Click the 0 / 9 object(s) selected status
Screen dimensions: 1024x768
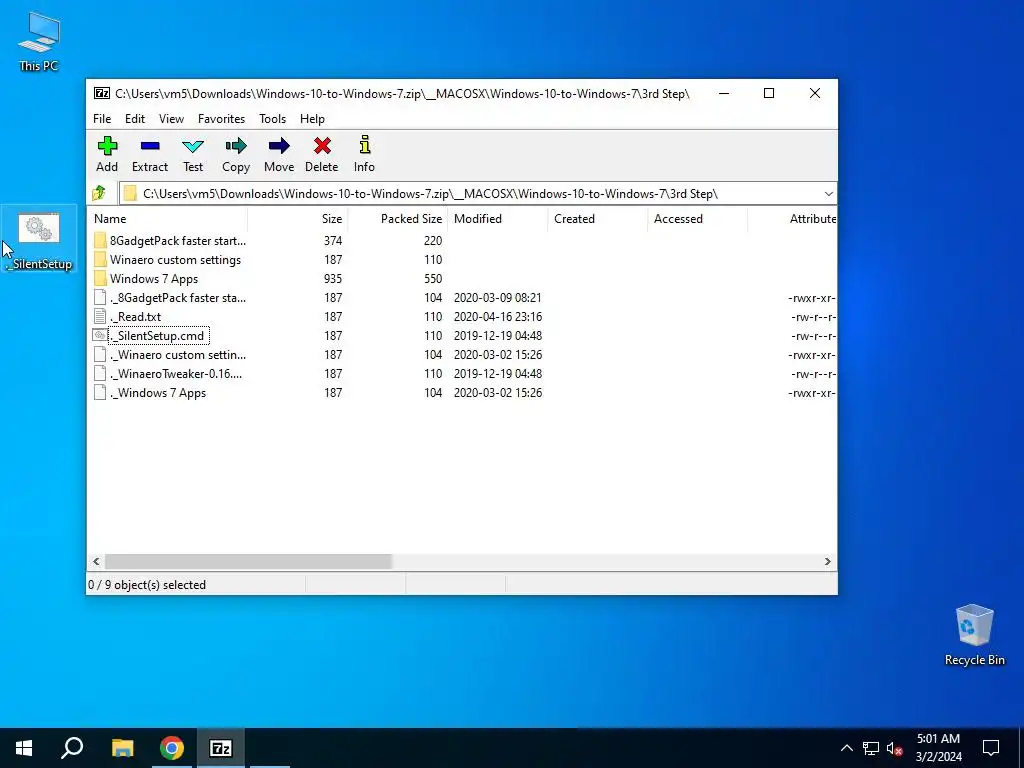147,584
